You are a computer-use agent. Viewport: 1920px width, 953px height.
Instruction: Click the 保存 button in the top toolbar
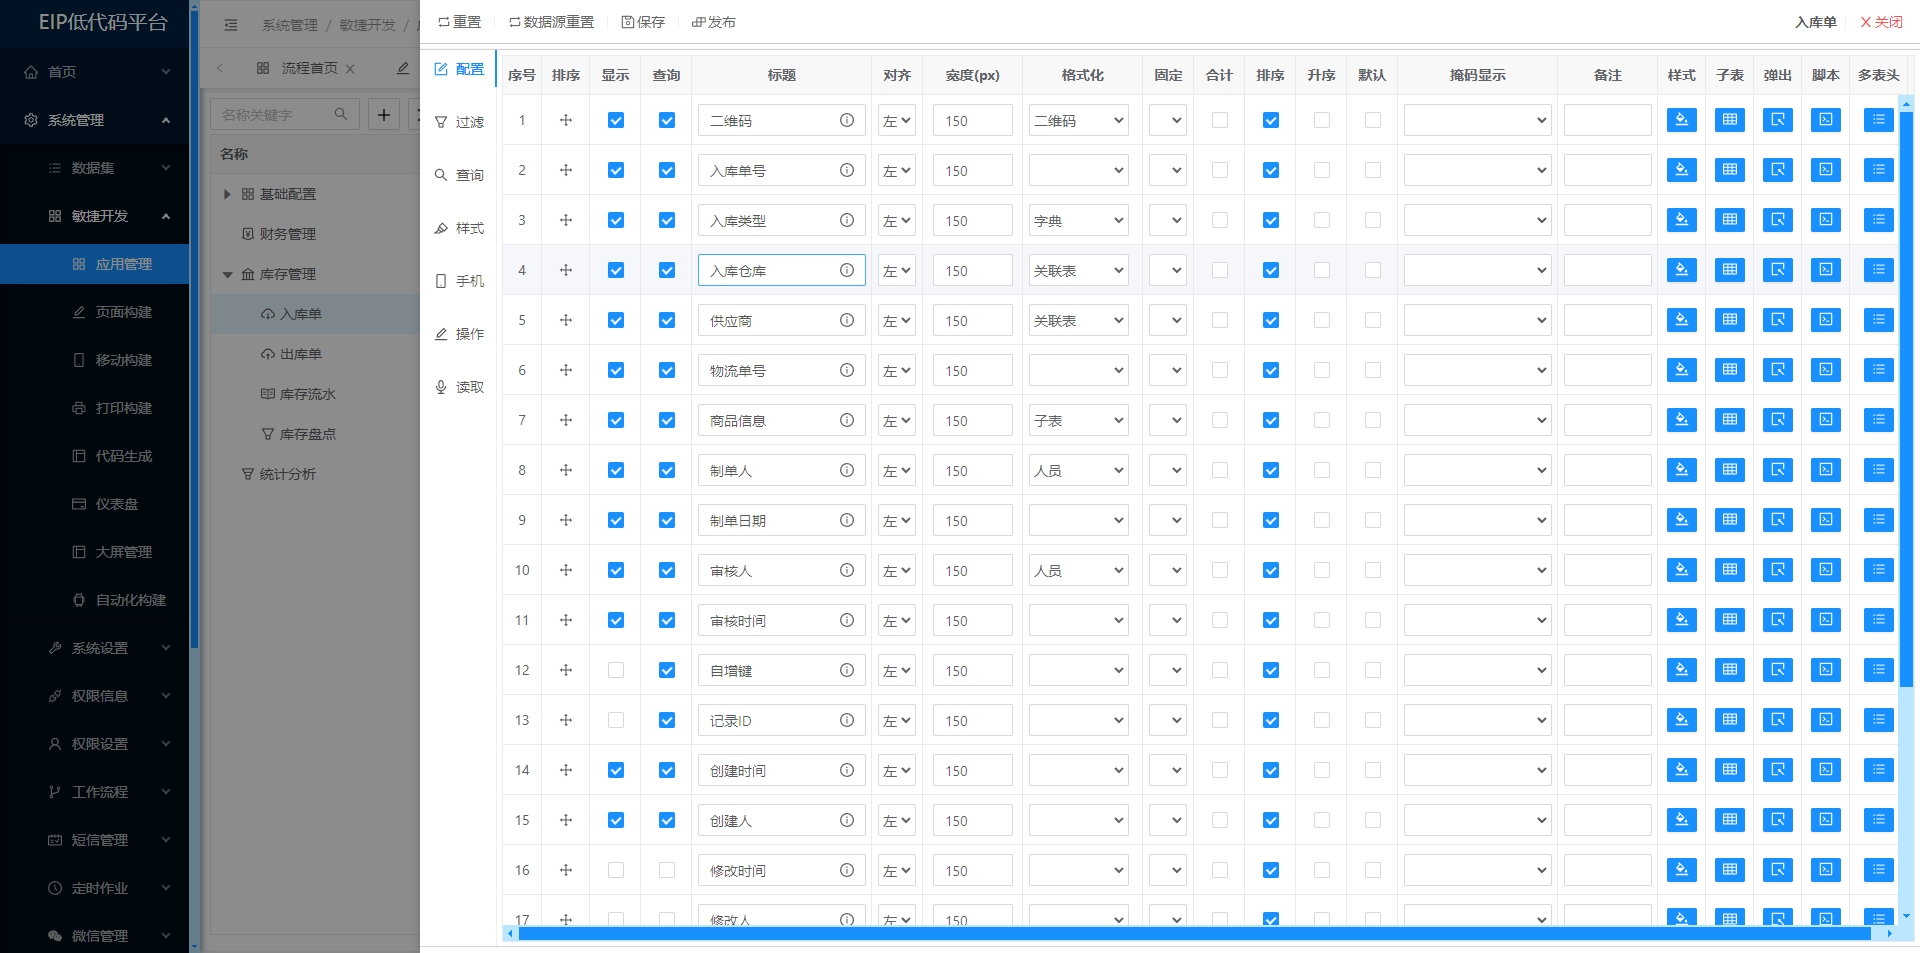pos(643,22)
